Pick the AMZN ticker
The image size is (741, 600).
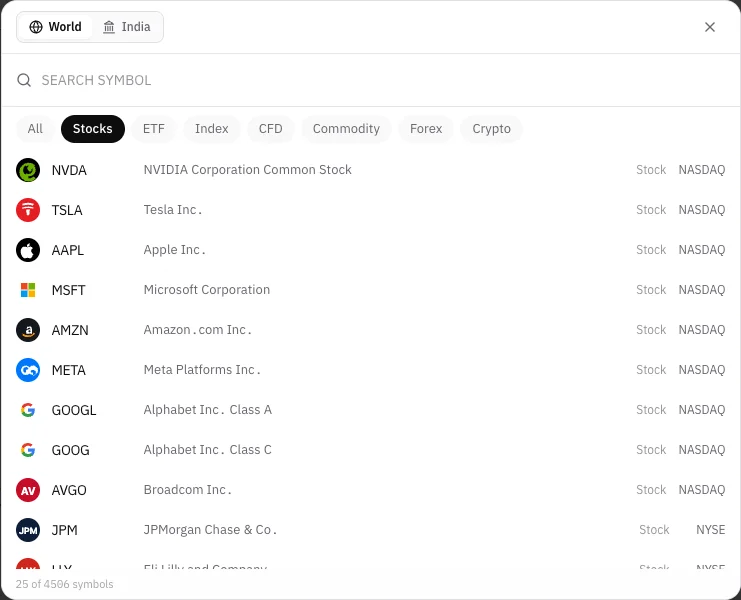[x=70, y=330]
